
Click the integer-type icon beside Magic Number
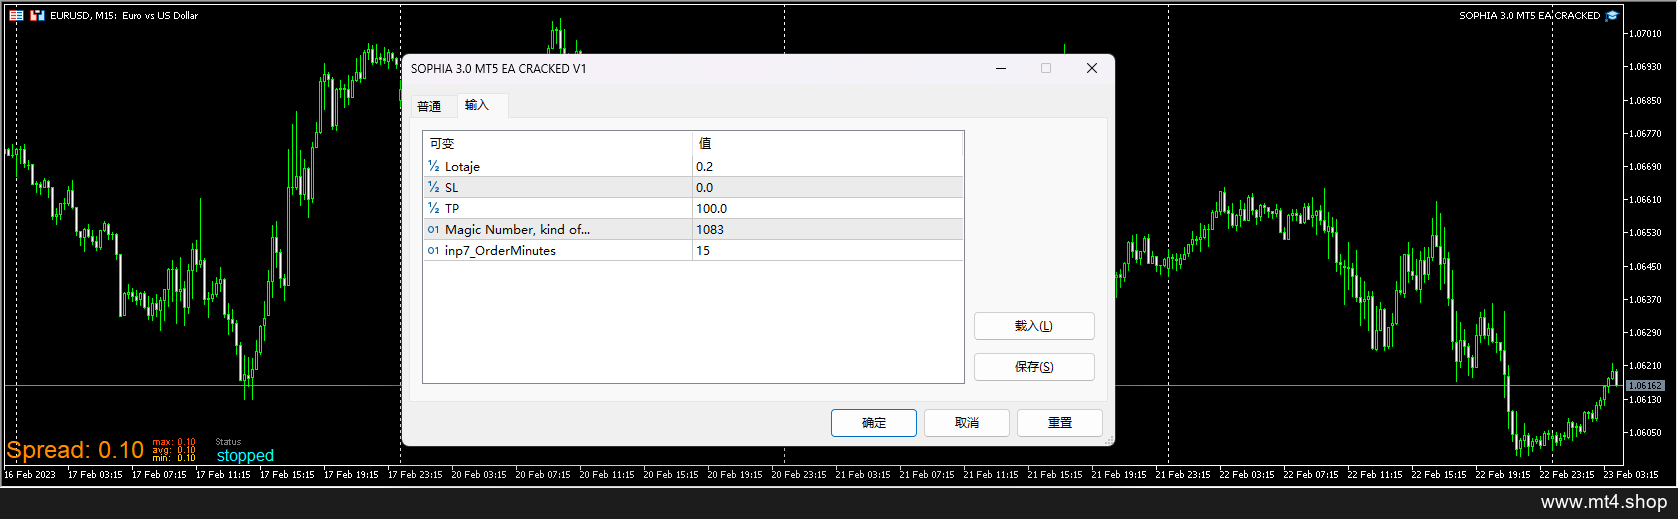click(433, 230)
